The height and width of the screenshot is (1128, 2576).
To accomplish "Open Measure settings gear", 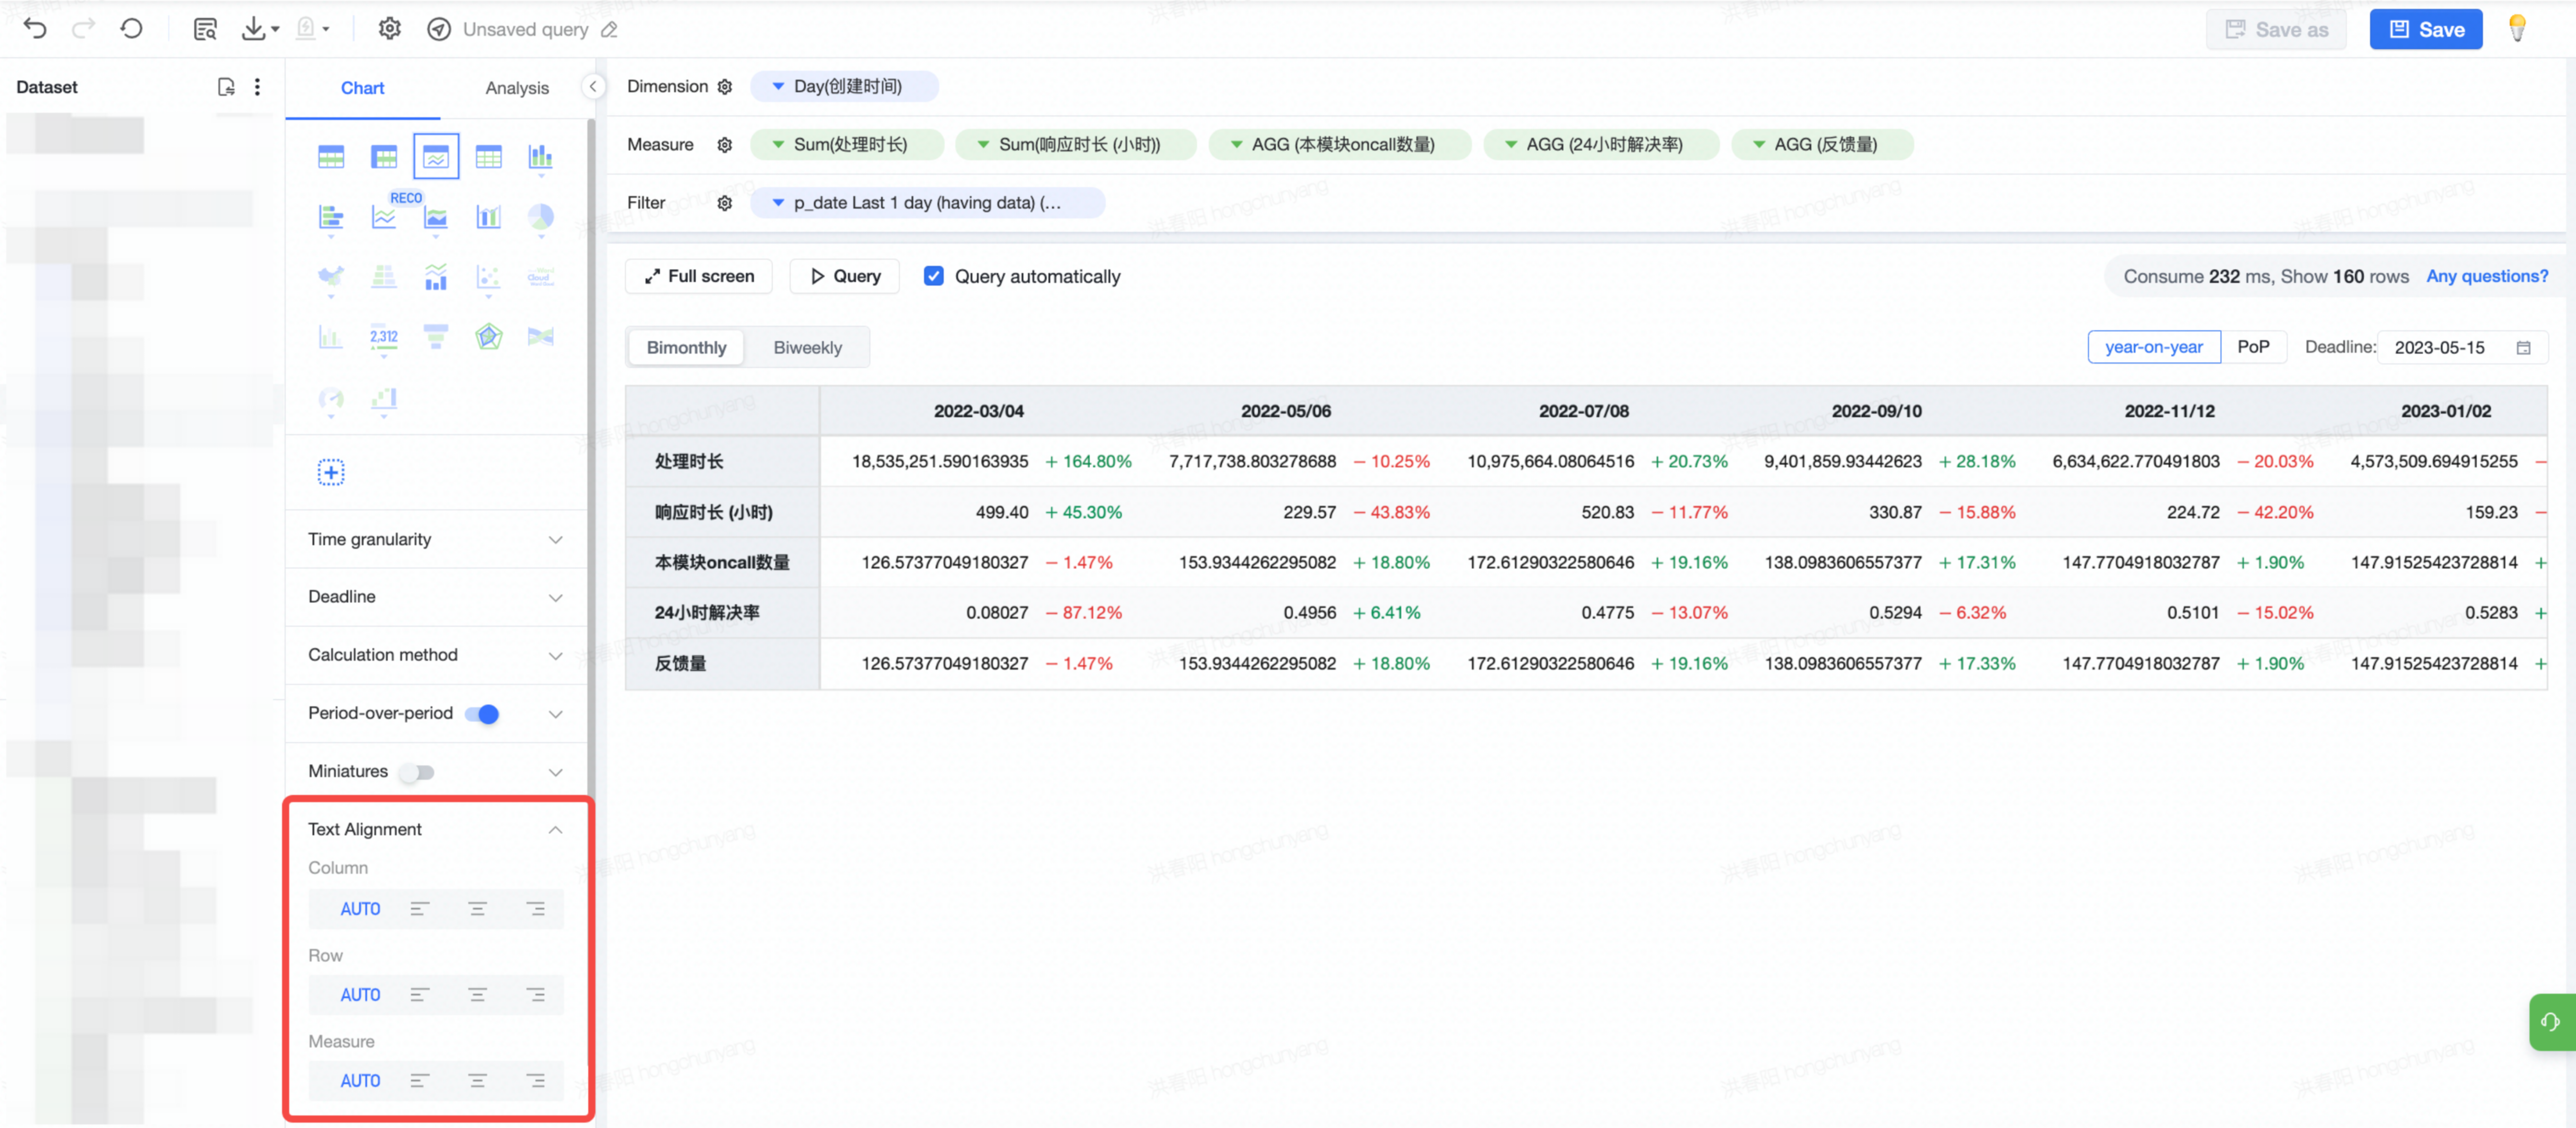I will [x=725, y=145].
